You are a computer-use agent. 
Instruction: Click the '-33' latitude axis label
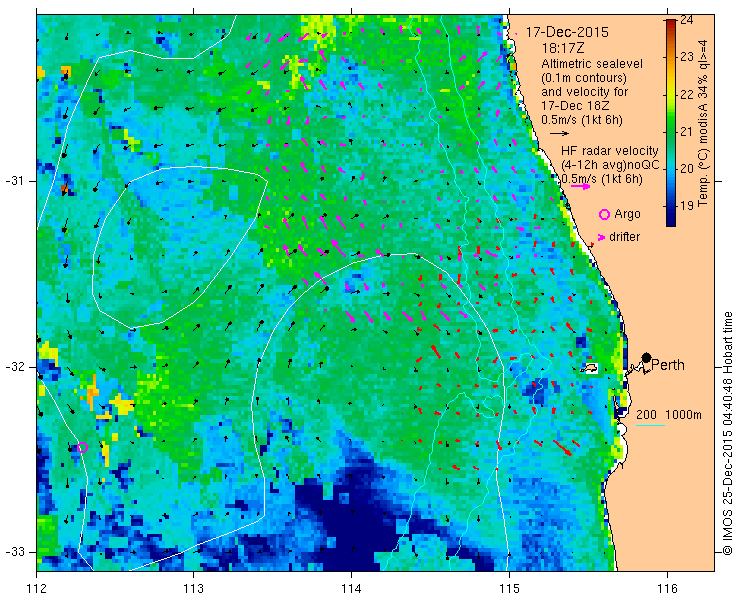point(14,552)
